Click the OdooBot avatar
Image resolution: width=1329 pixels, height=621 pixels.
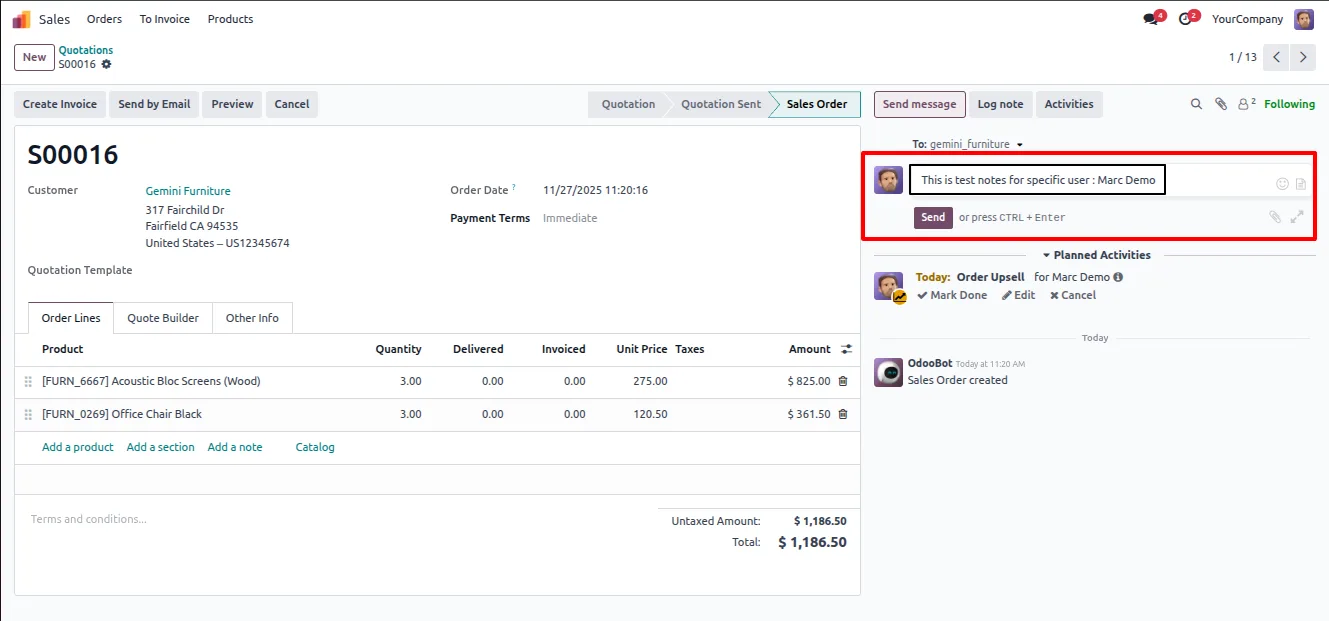(888, 372)
